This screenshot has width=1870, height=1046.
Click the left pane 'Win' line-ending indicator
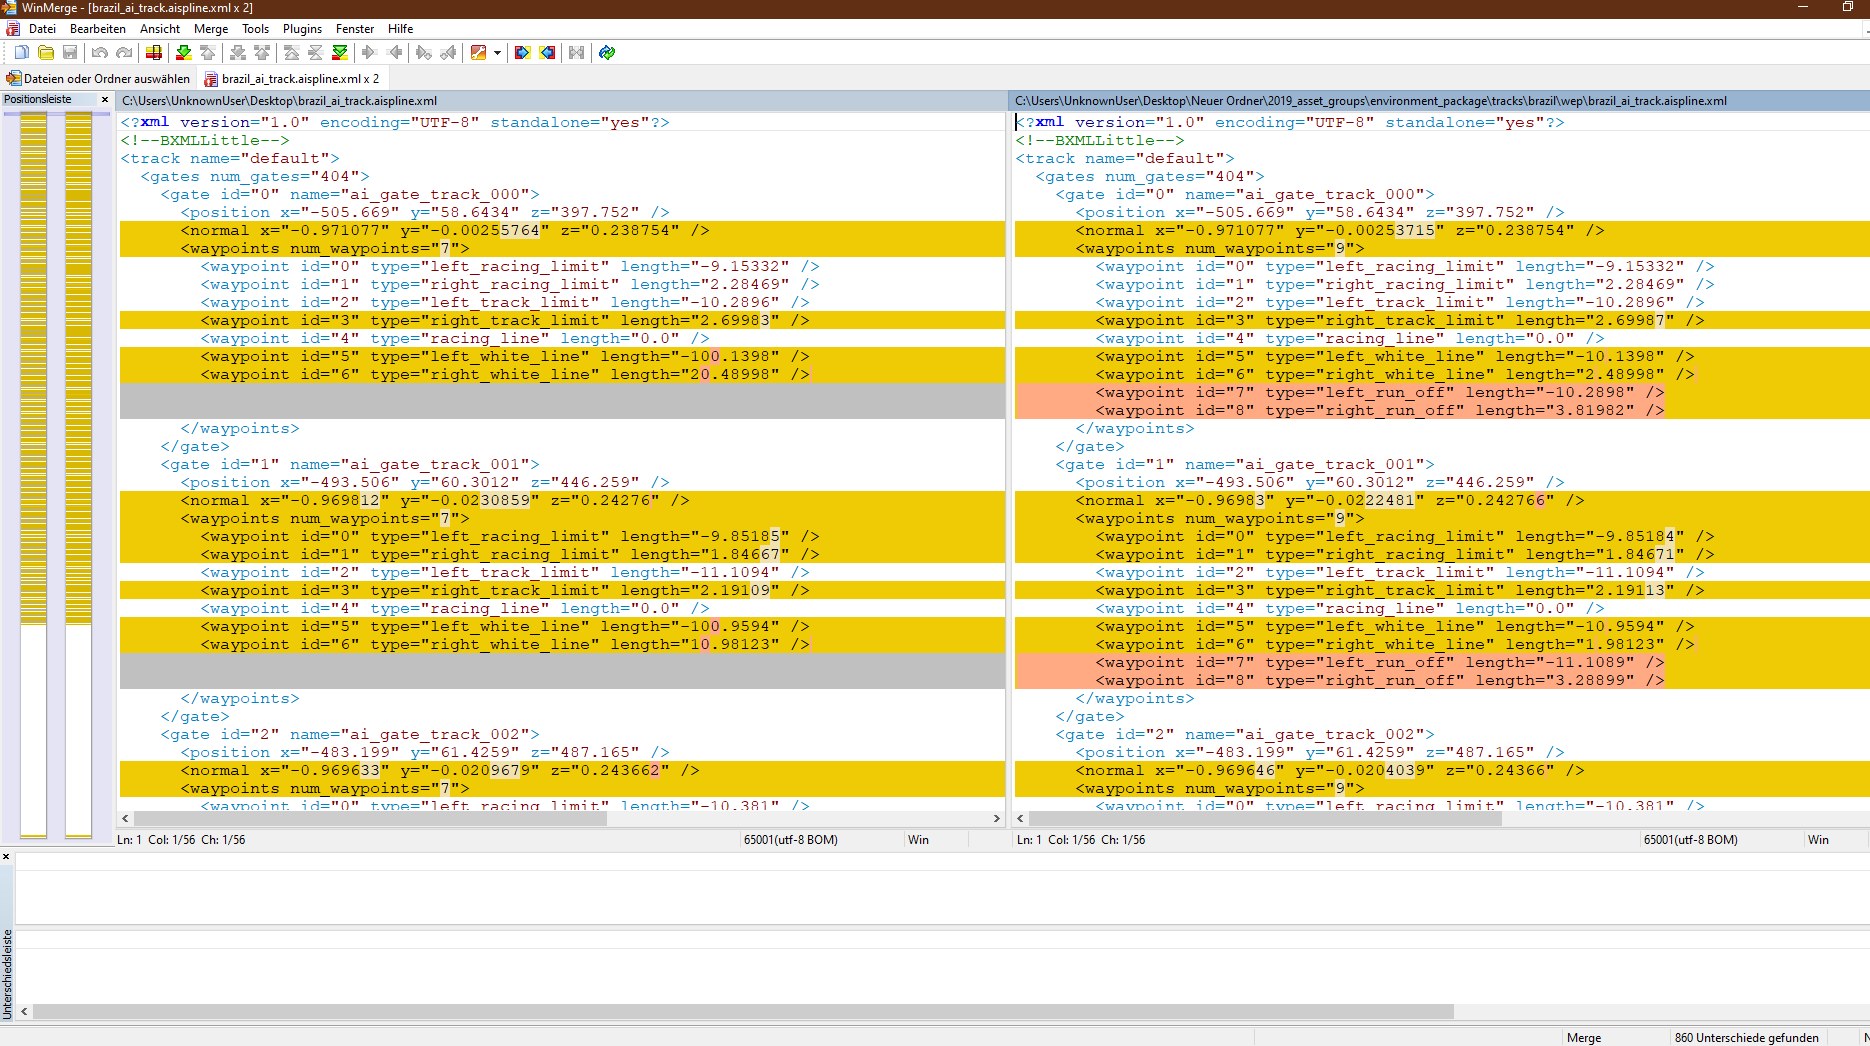point(918,840)
